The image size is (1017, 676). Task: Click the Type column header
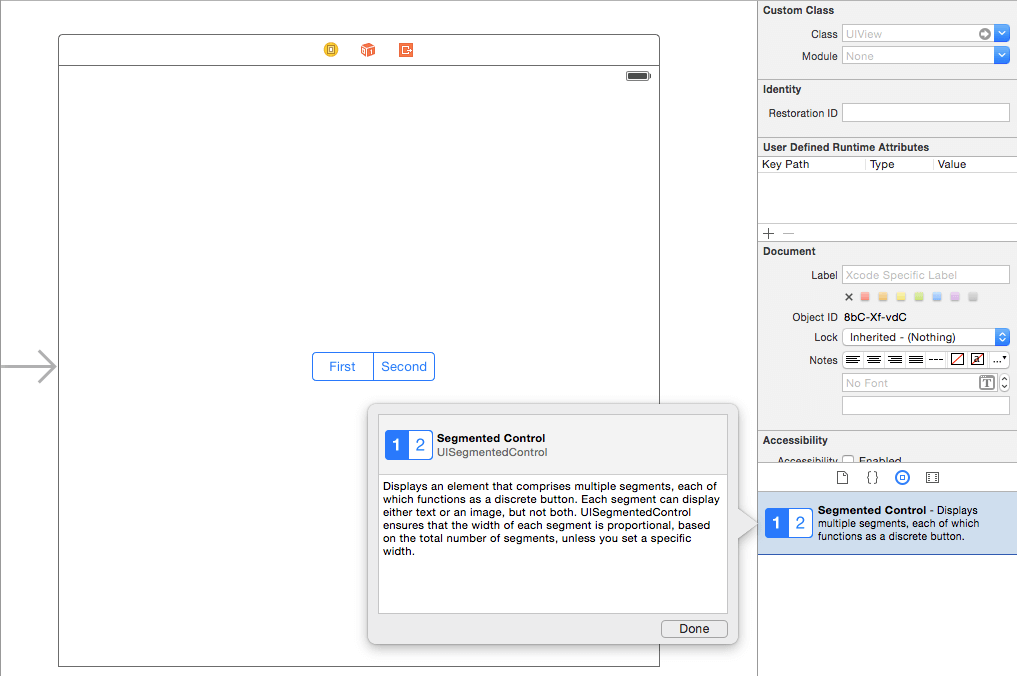pyautogui.click(x=899, y=164)
